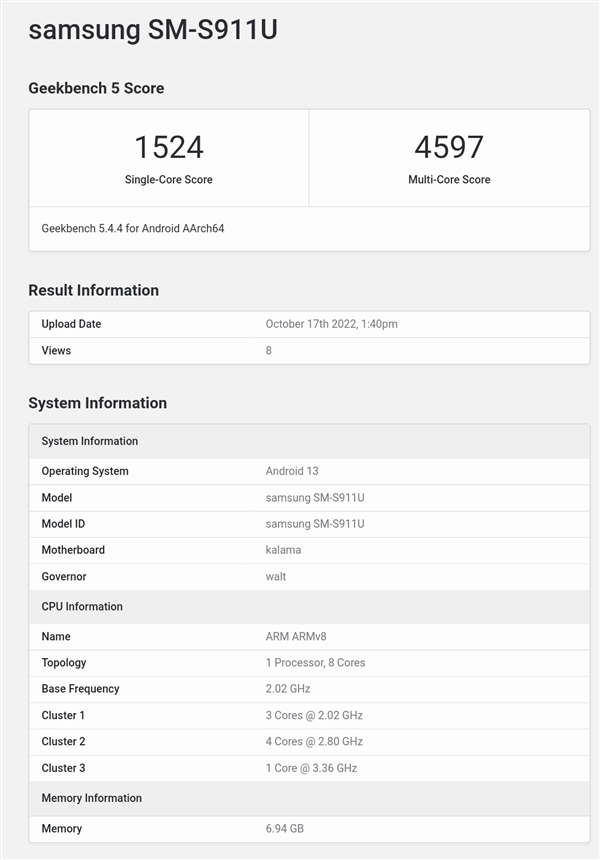Click the Result Information heading
This screenshot has width=600, height=860.
[x=93, y=290]
